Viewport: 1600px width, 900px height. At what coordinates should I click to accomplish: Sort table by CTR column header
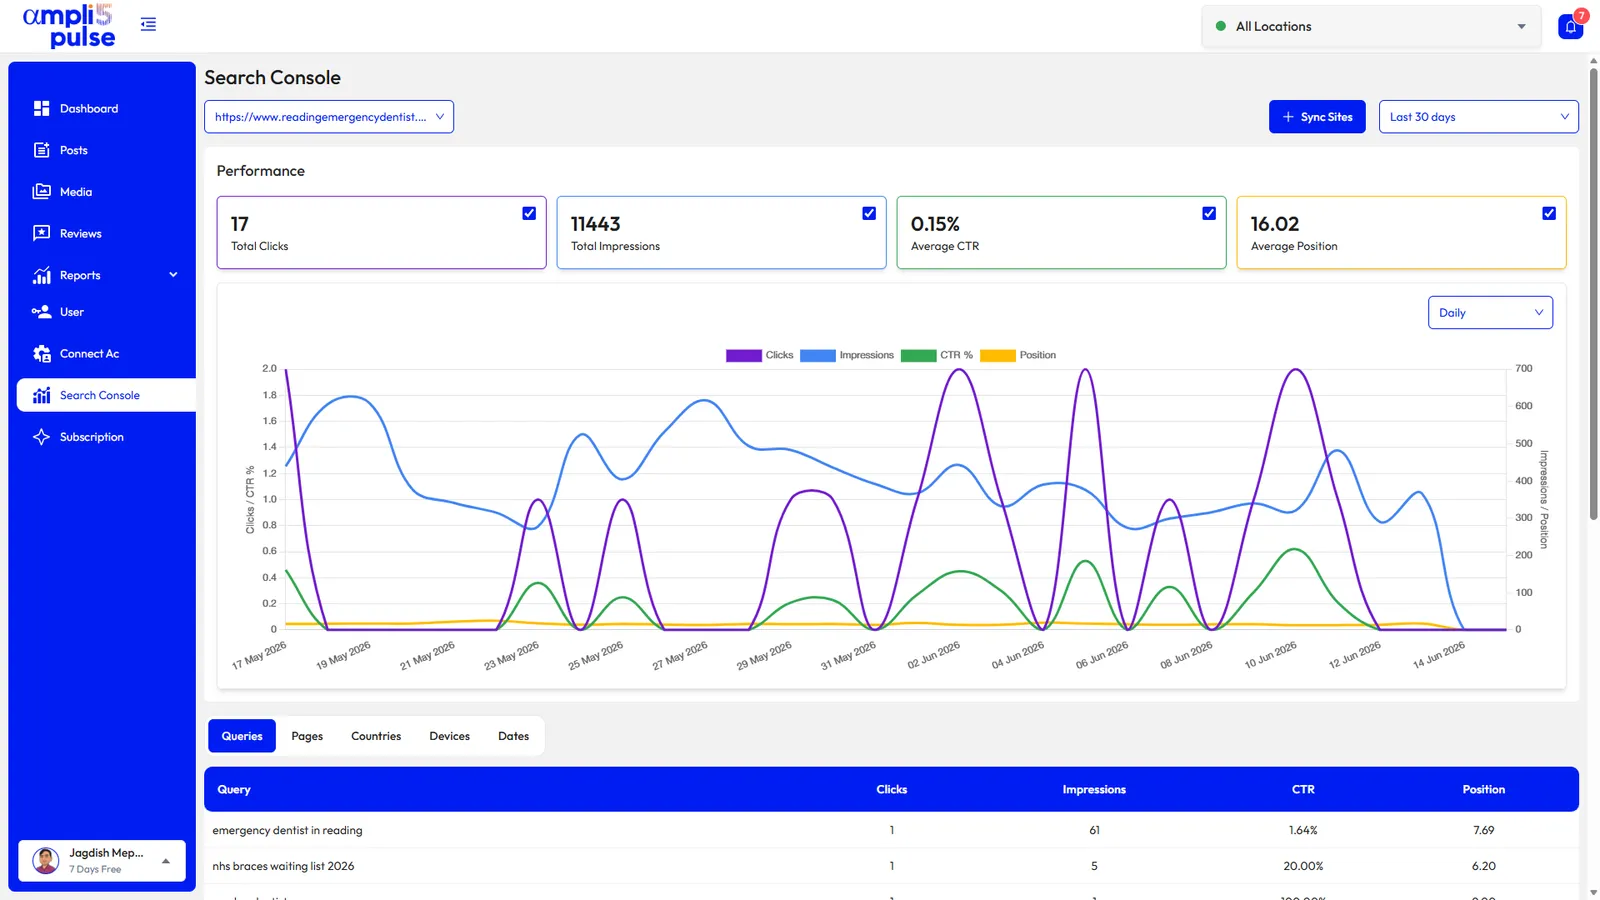pyautogui.click(x=1303, y=789)
